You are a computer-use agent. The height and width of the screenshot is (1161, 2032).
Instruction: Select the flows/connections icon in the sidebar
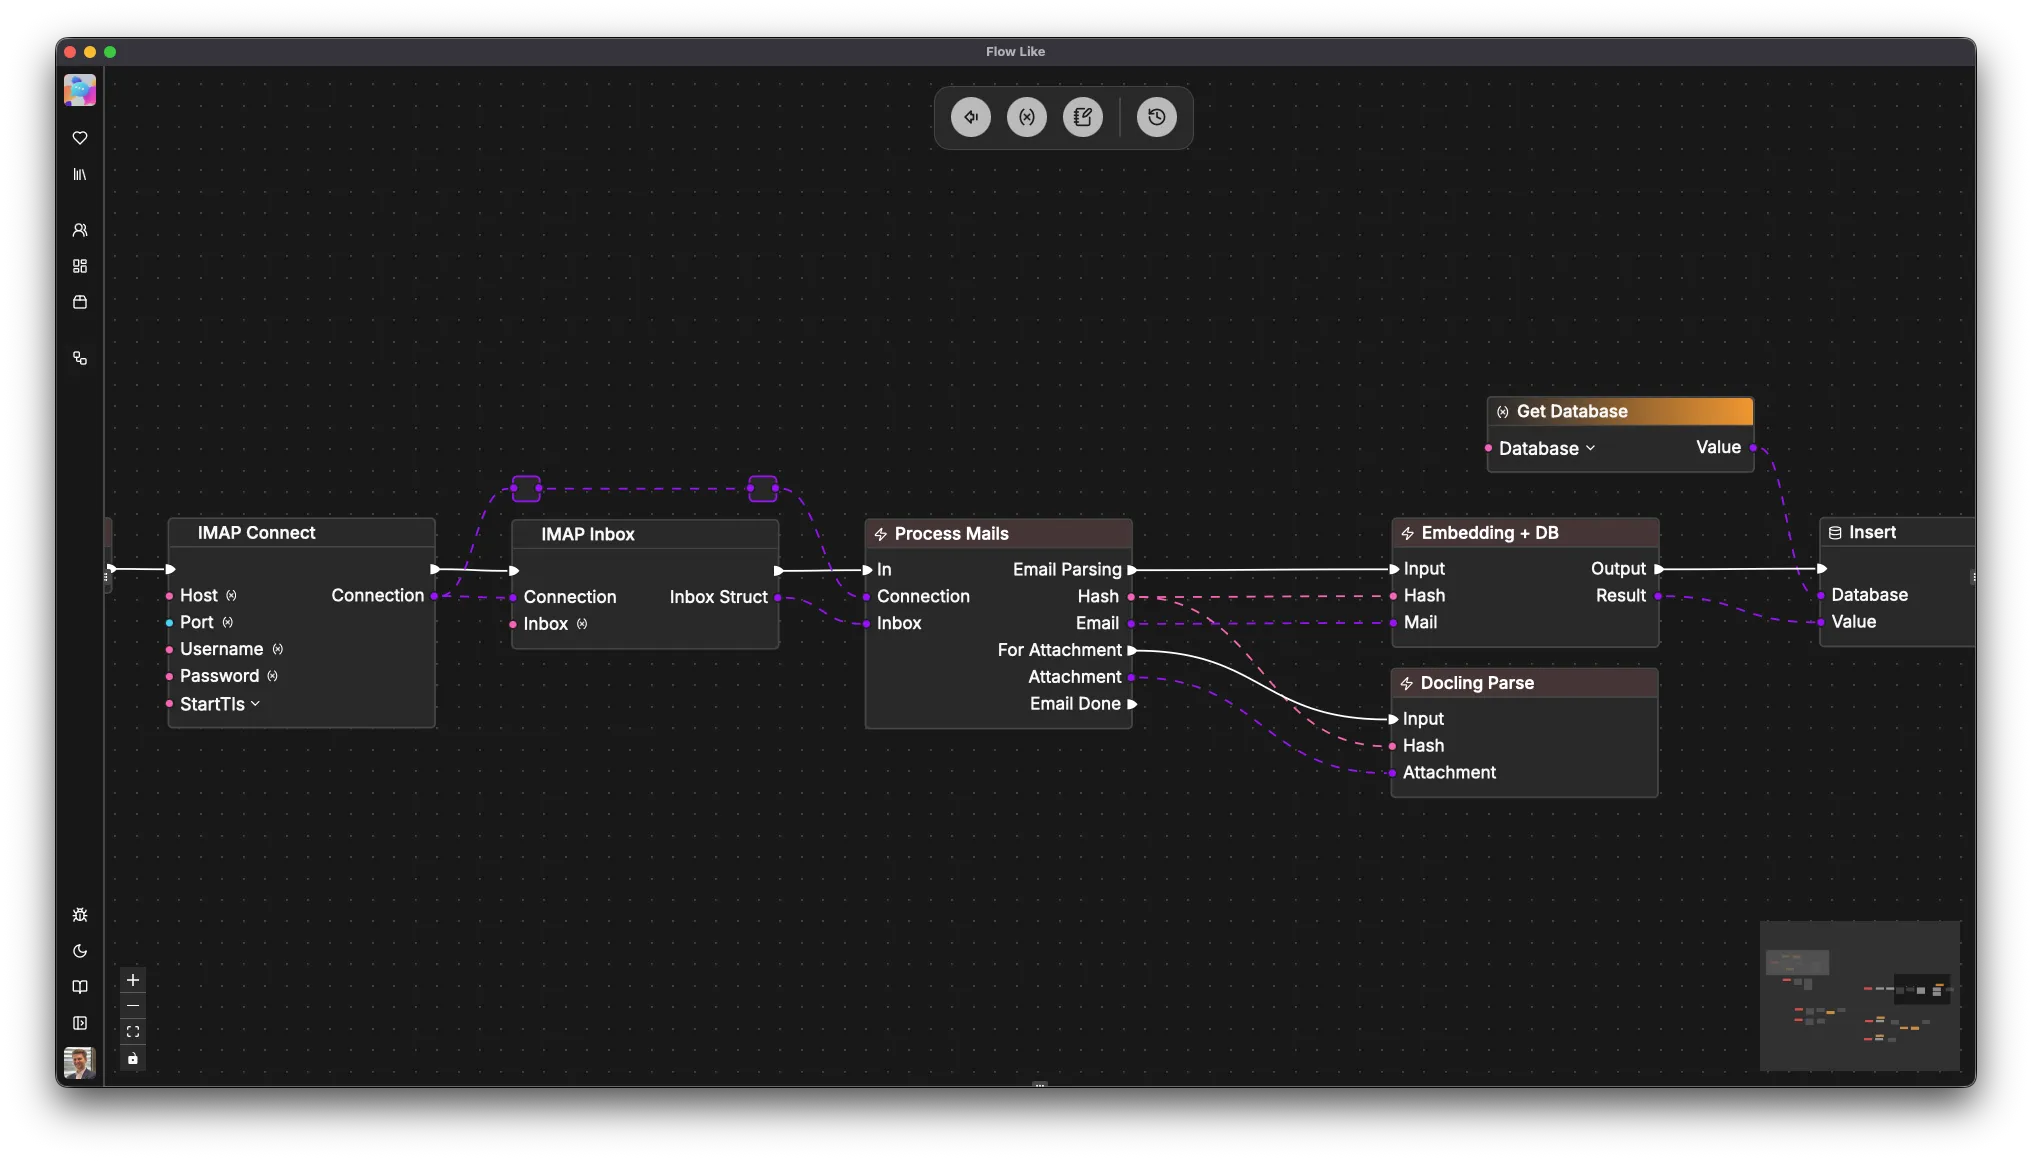pyautogui.click(x=80, y=358)
